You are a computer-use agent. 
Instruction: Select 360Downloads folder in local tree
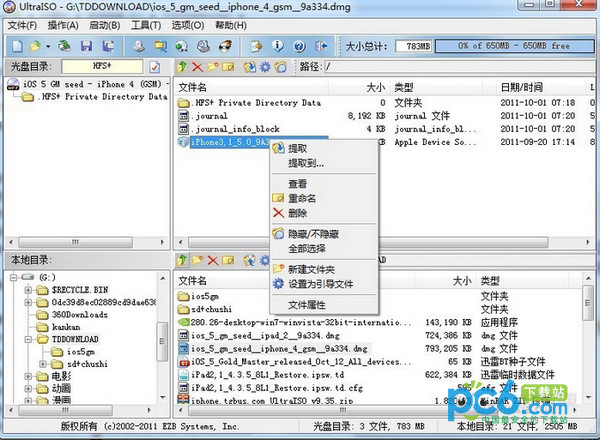pos(80,315)
